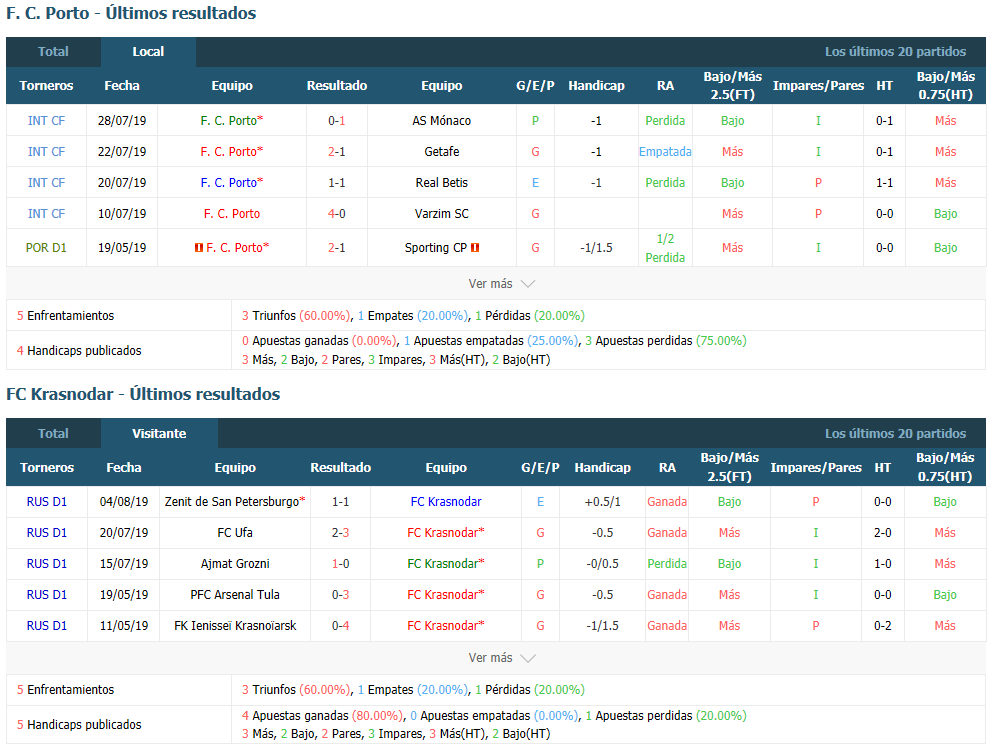Open Los últimos 20 partidos in Porto header
Image resolution: width=999 pixels, height=753 pixels.
(895, 52)
